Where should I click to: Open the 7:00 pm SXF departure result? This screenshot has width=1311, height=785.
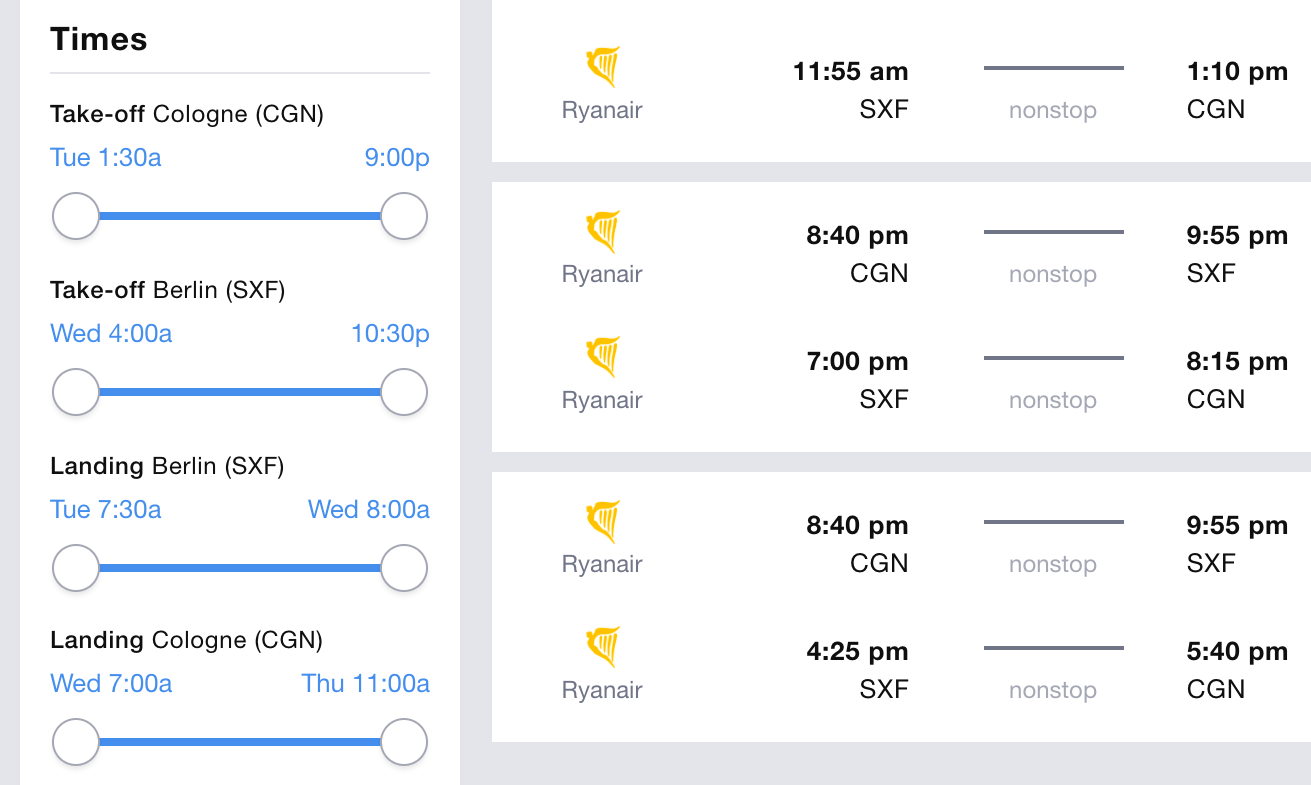click(901, 379)
